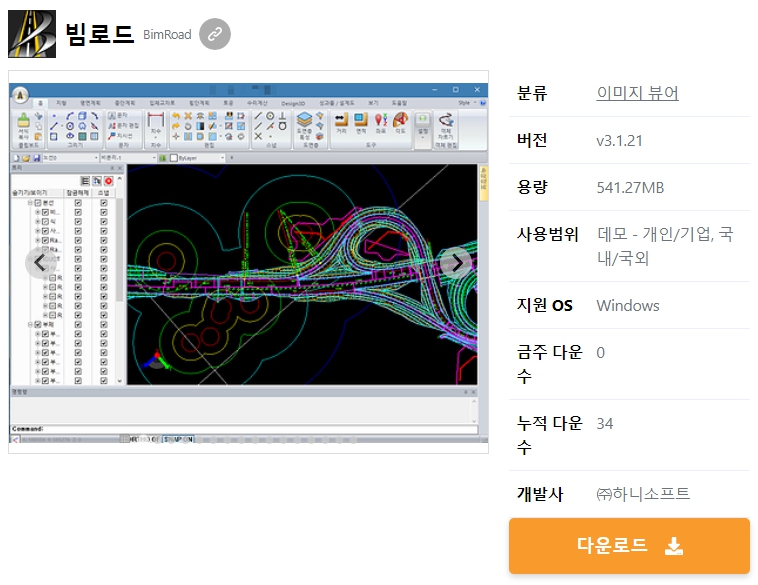Click the red record icon in tree panel
The image size is (758, 585).
pos(109,181)
